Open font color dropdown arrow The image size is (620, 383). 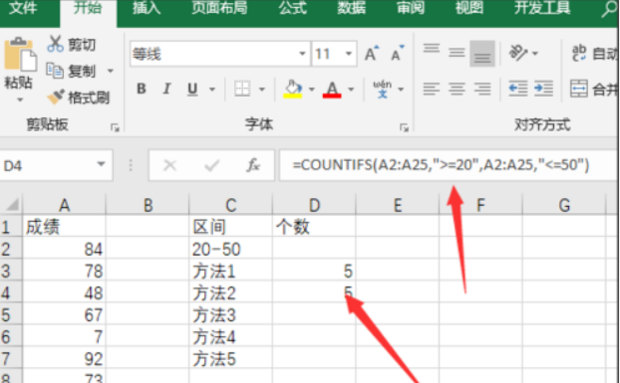pyautogui.click(x=351, y=89)
